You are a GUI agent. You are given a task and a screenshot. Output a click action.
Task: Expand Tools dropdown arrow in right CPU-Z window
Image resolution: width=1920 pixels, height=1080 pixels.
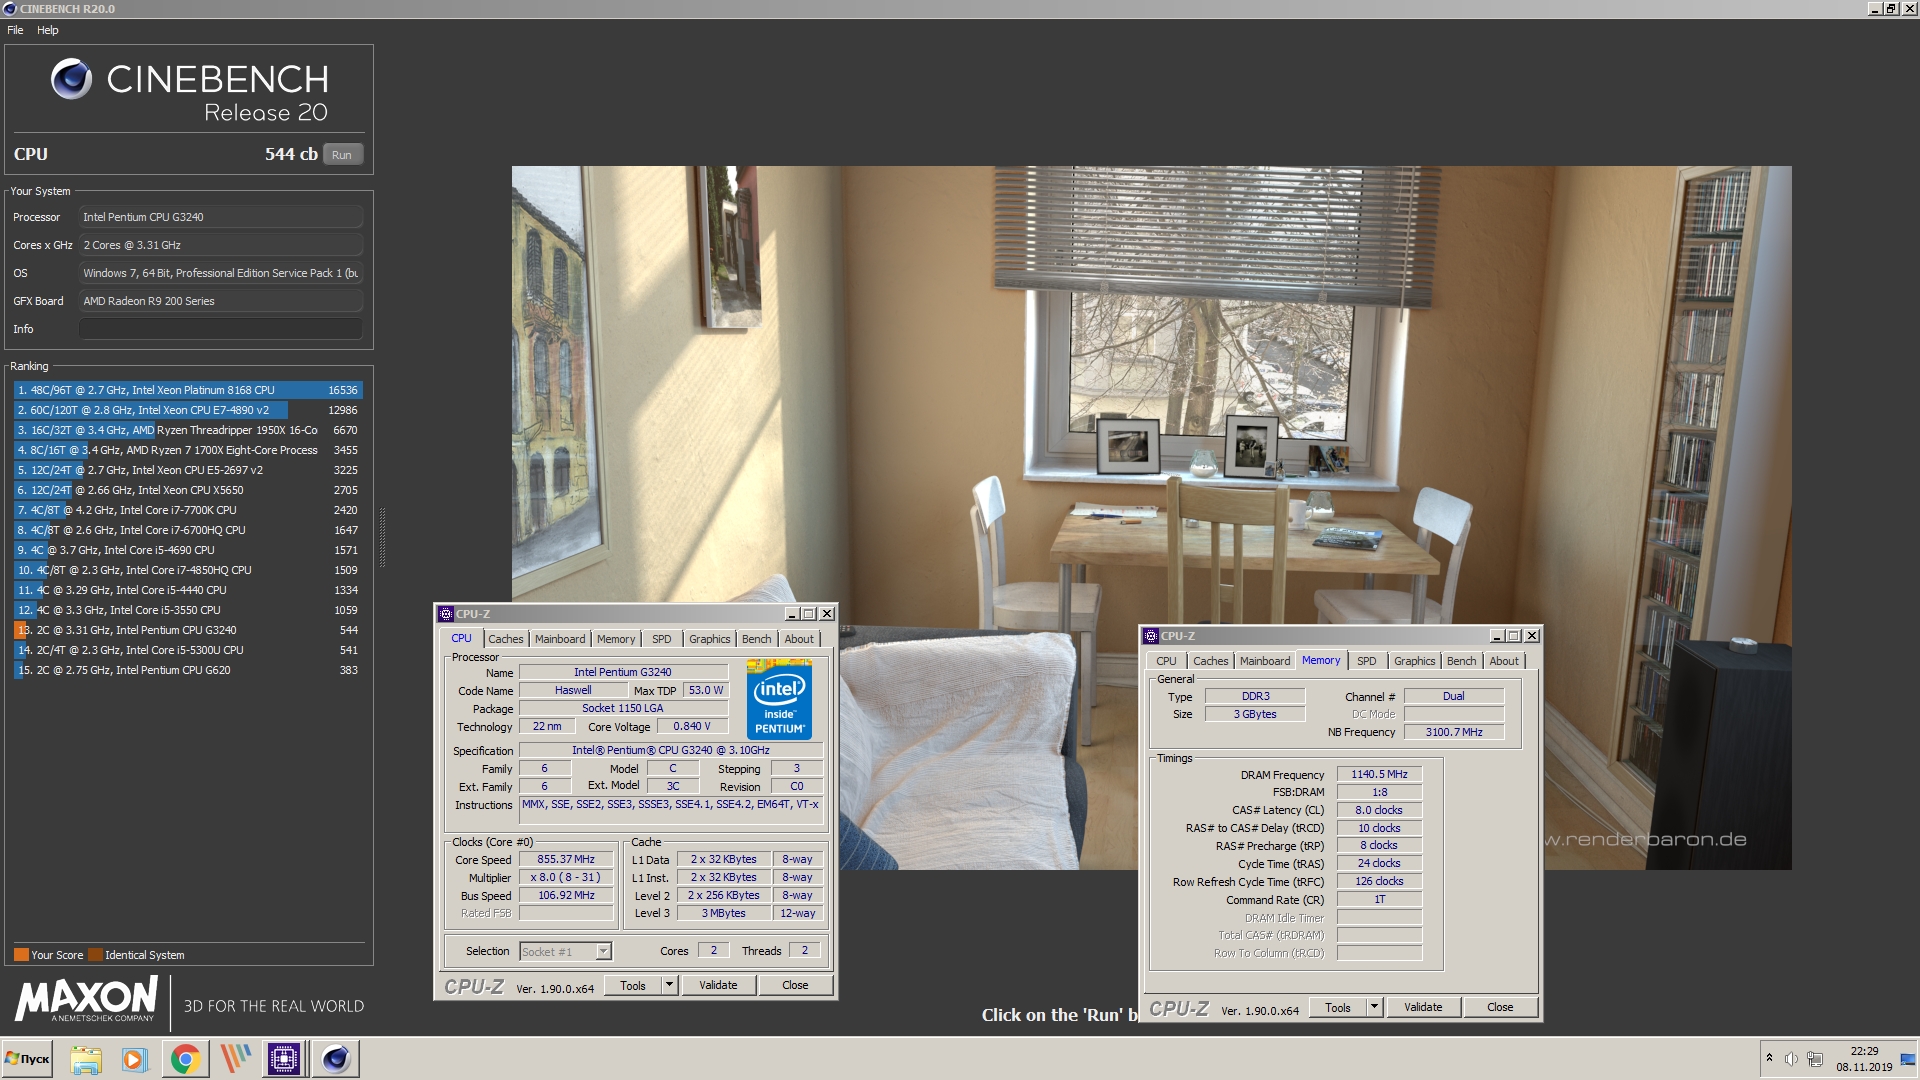pos(1375,1007)
